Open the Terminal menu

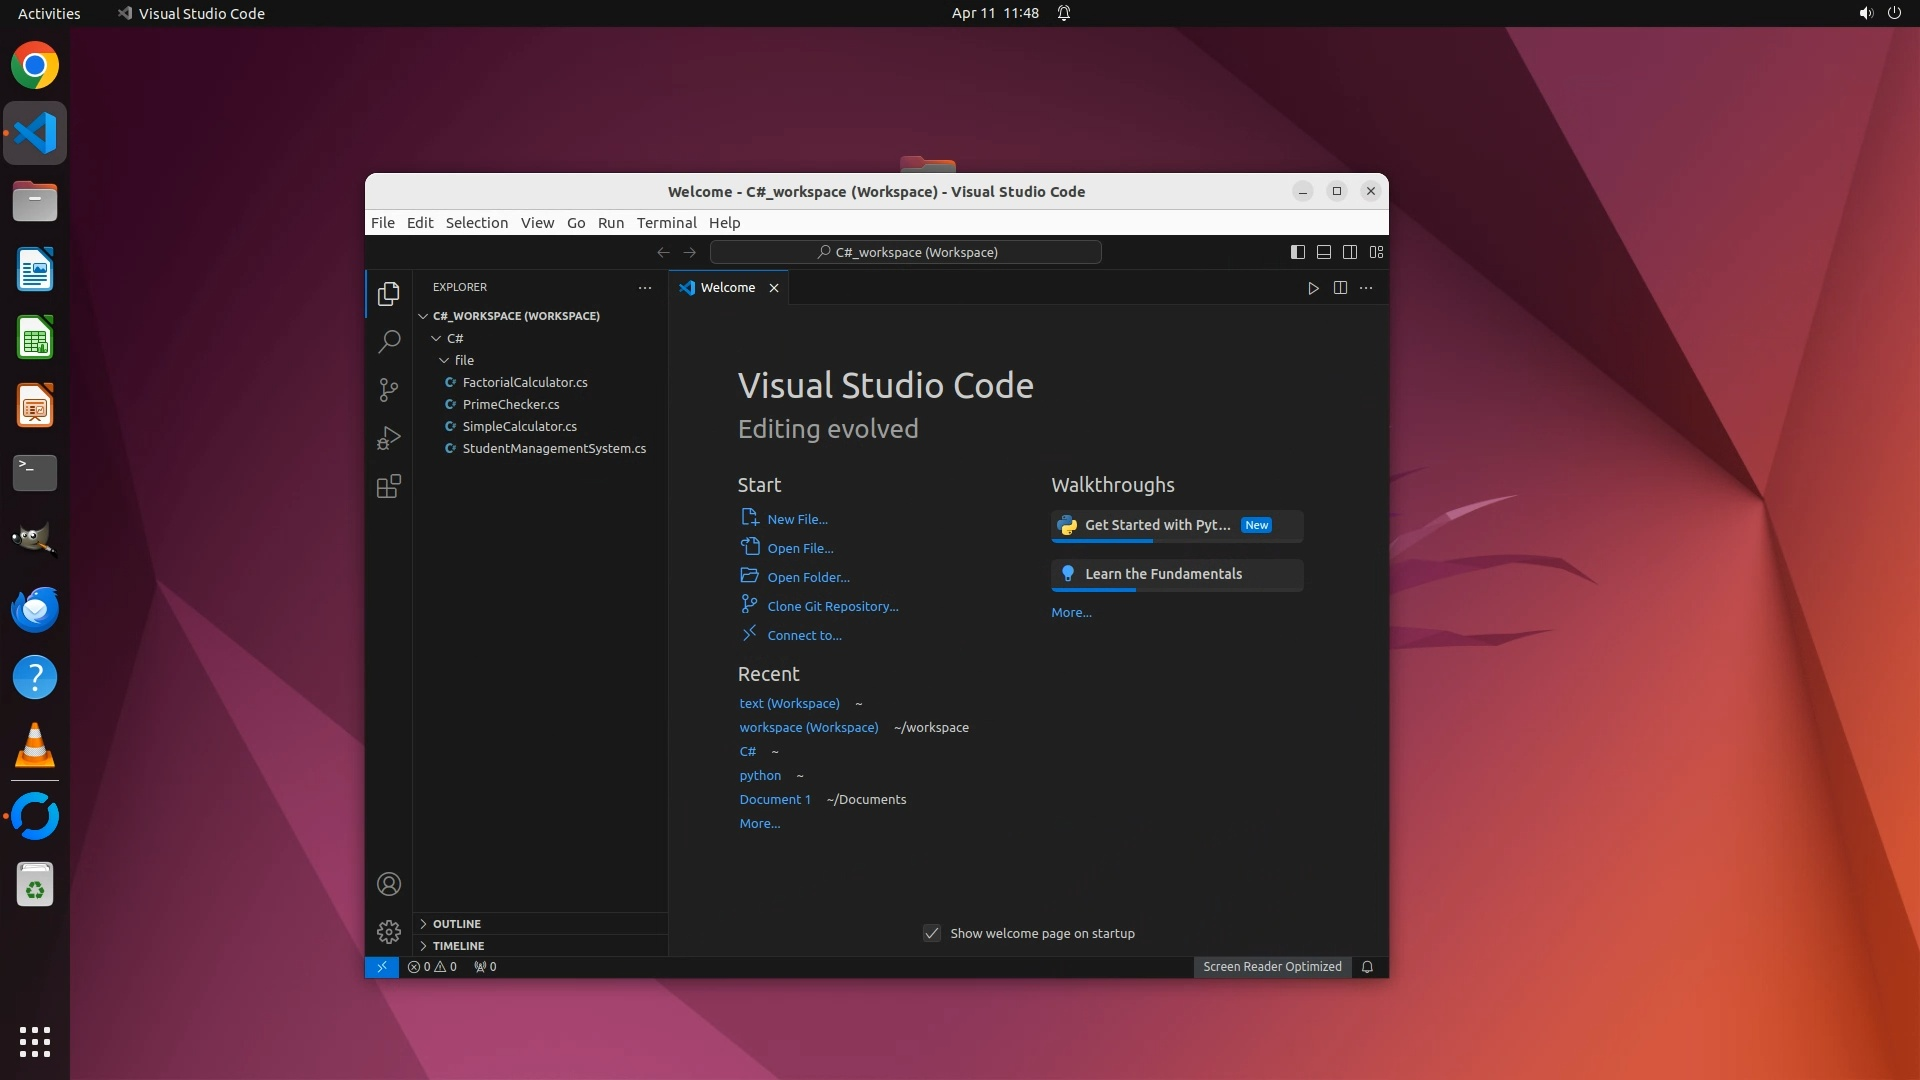(666, 223)
